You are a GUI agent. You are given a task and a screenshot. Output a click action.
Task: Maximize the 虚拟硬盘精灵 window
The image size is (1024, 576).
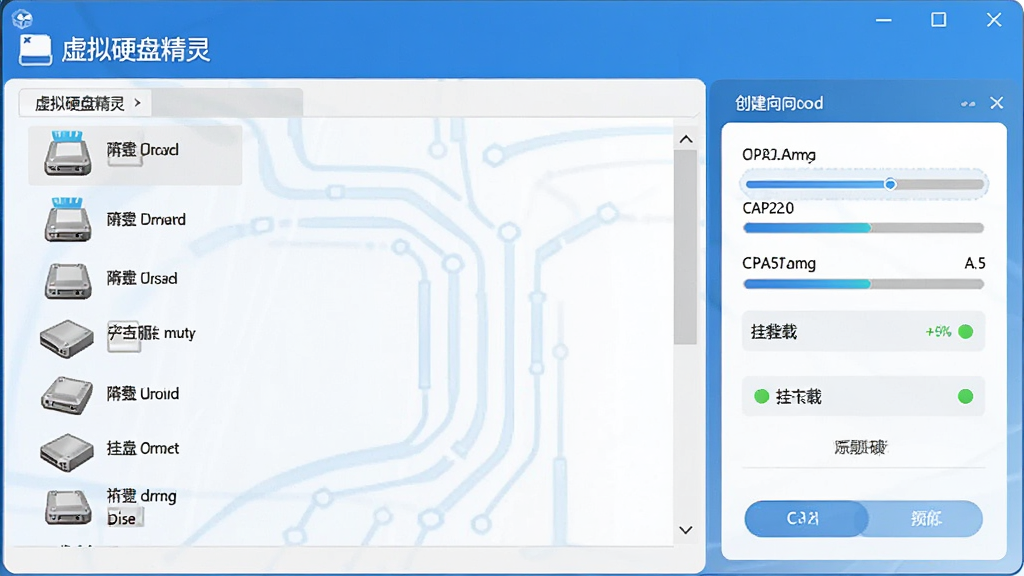click(x=938, y=20)
